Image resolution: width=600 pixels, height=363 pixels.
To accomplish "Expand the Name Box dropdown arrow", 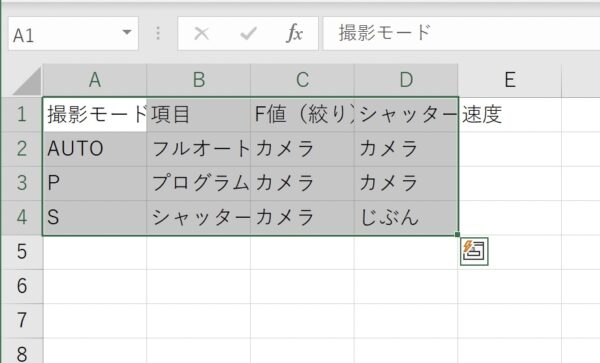I will [127, 33].
